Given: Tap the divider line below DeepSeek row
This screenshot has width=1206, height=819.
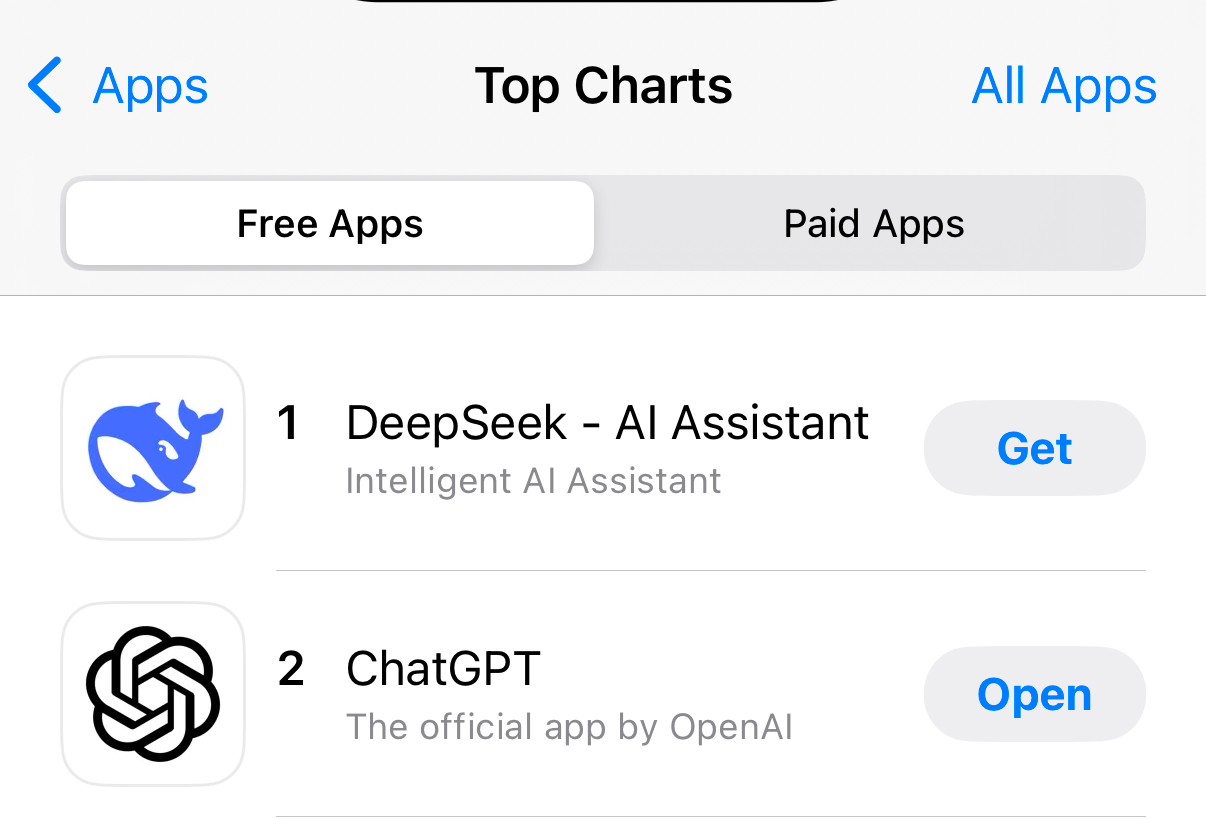Looking at the screenshot, I should click(710, 571).
